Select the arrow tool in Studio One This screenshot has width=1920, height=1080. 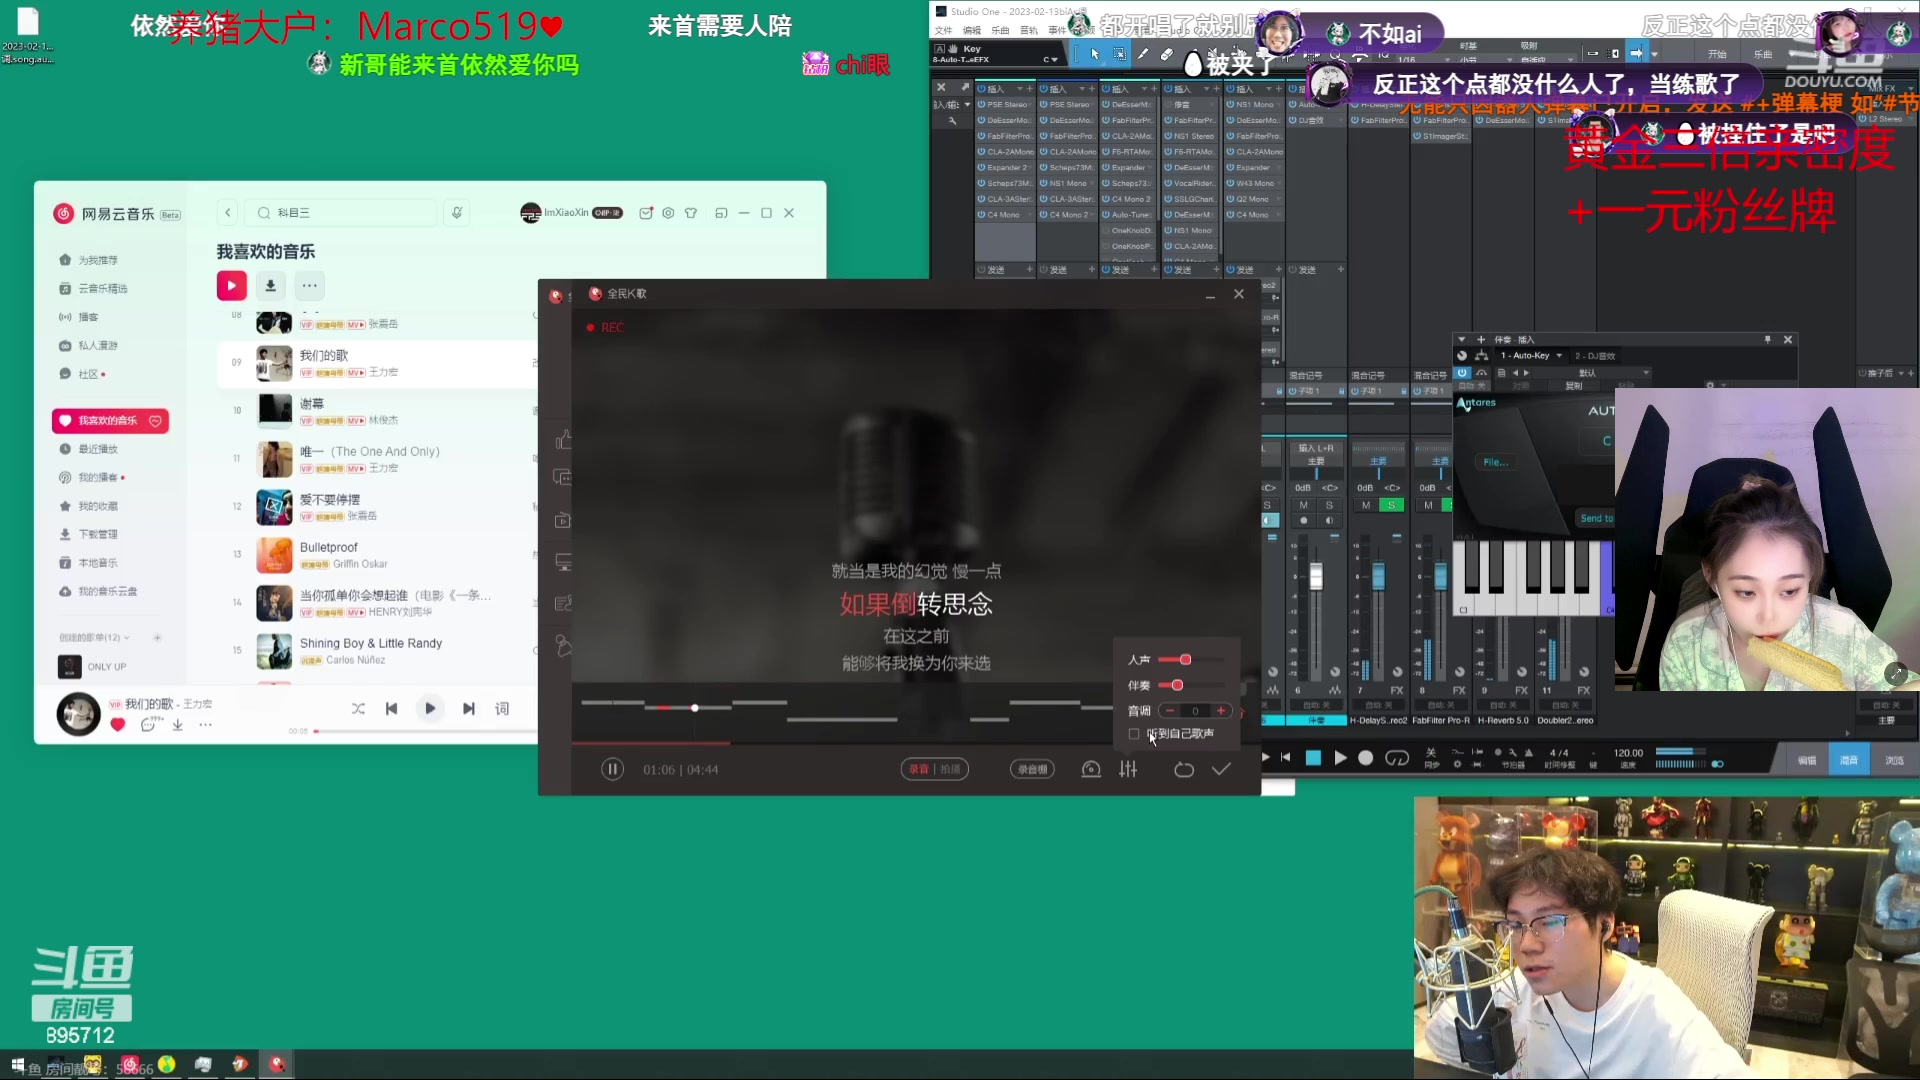[1095, 55]
